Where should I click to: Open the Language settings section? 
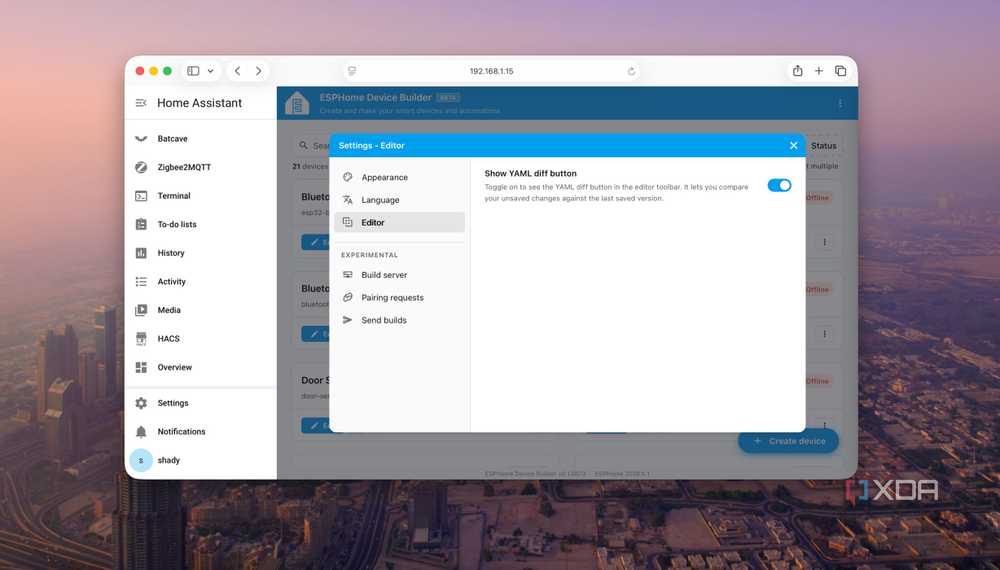(399, 200)
